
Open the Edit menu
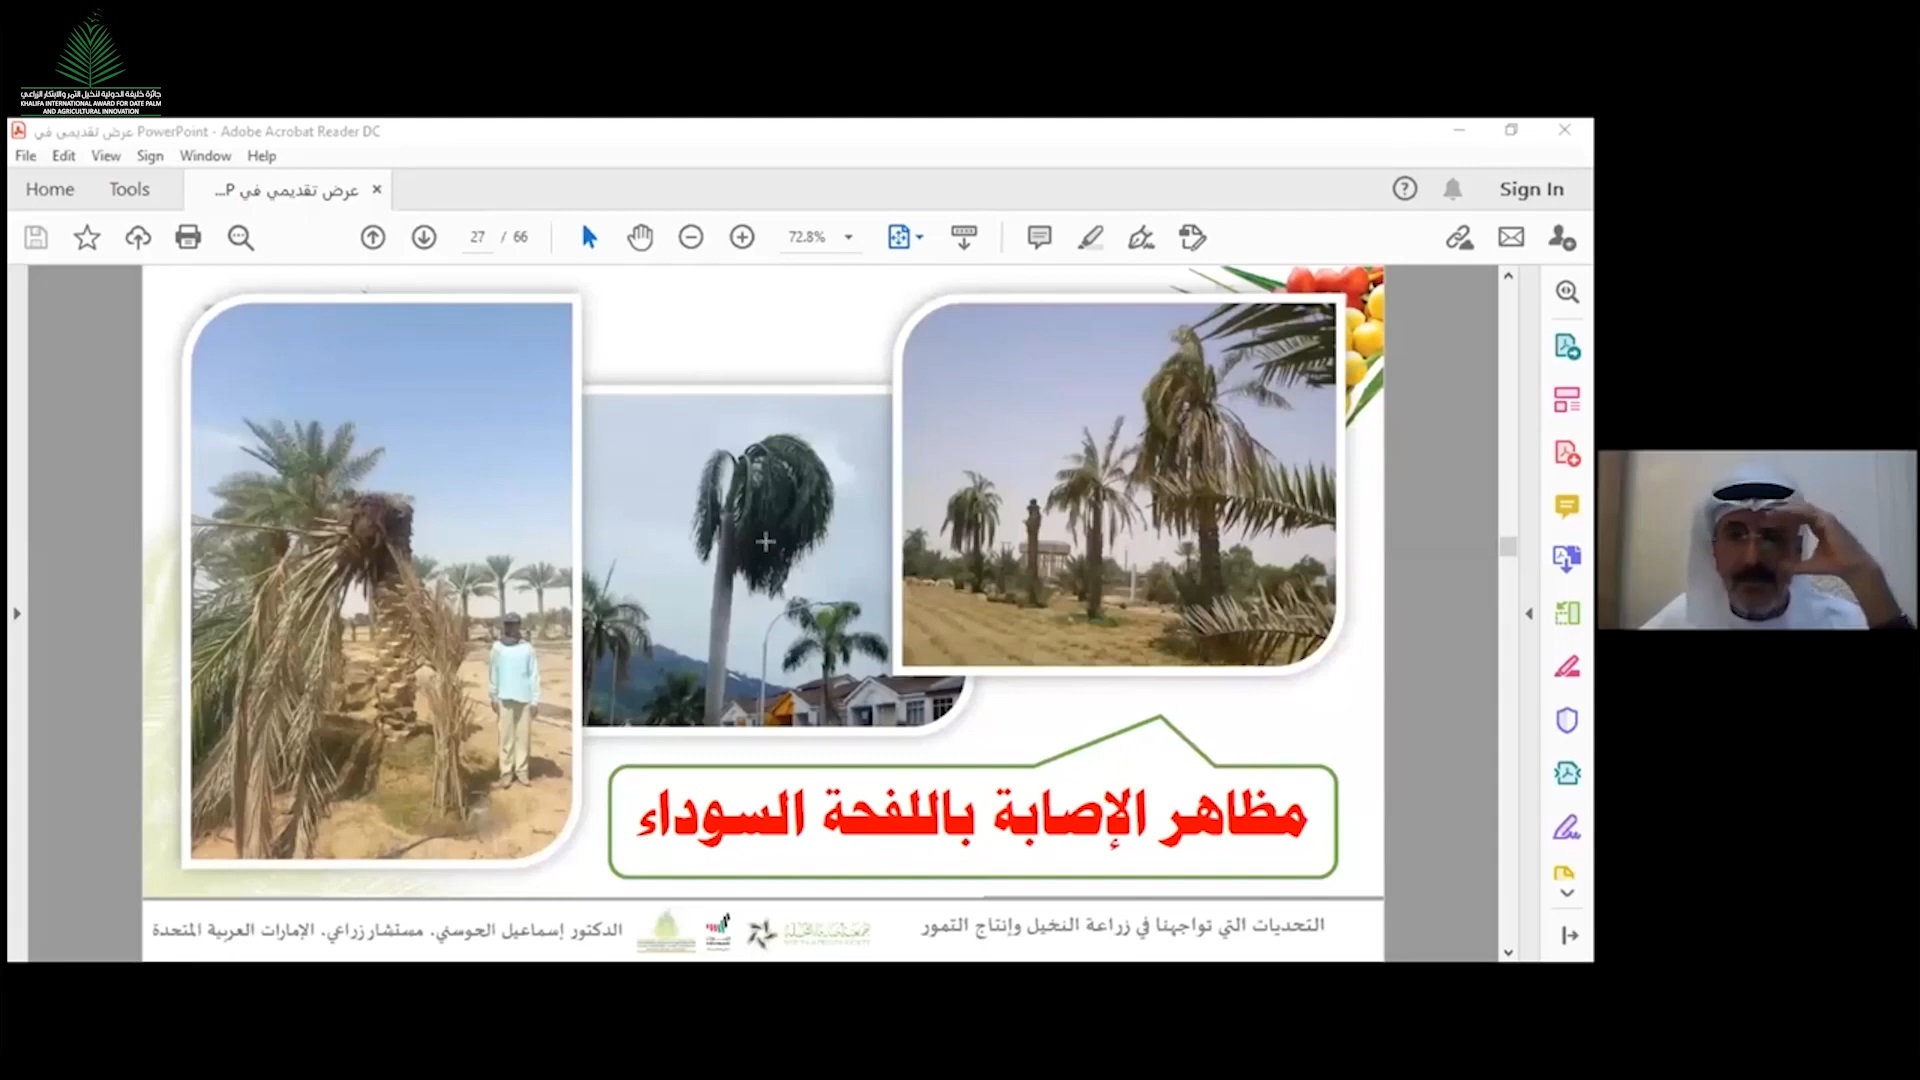[x=64, y=156]
